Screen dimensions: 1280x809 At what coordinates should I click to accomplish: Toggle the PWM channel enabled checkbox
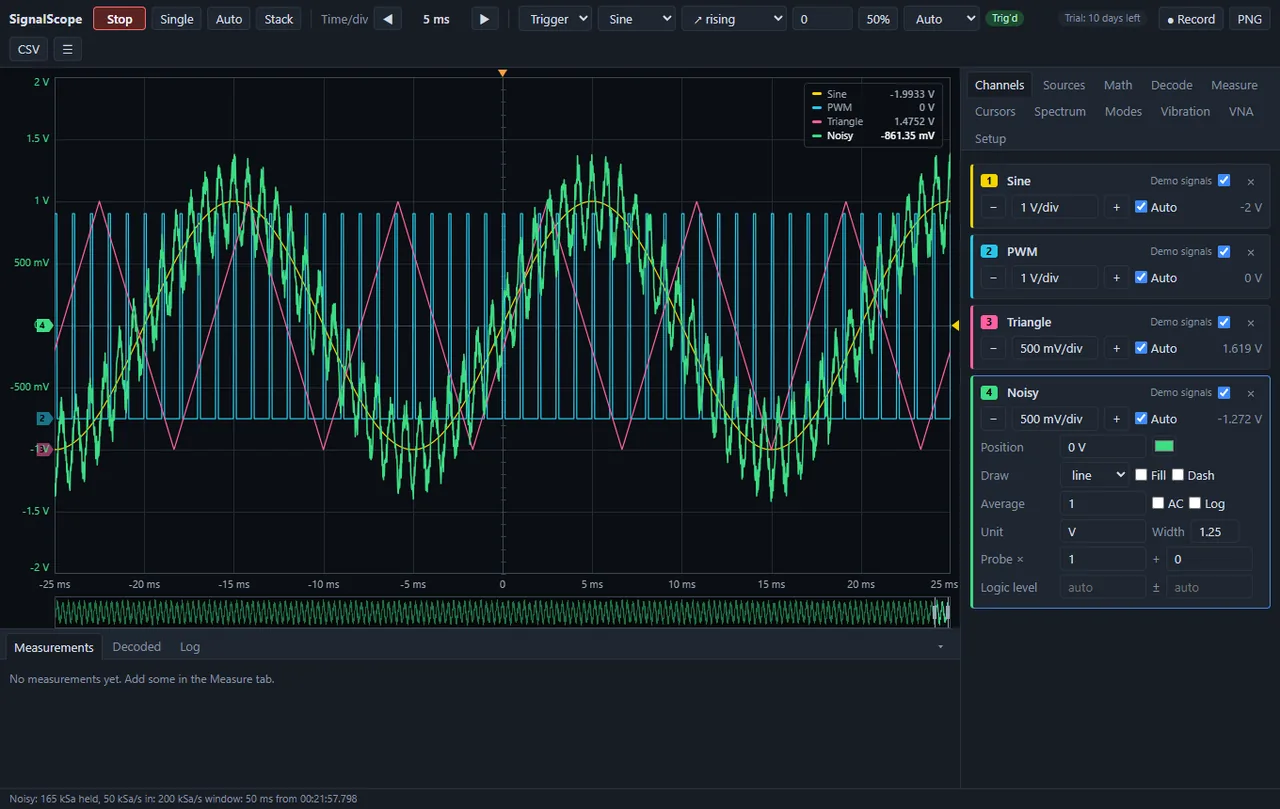(x=1223, y=252)
